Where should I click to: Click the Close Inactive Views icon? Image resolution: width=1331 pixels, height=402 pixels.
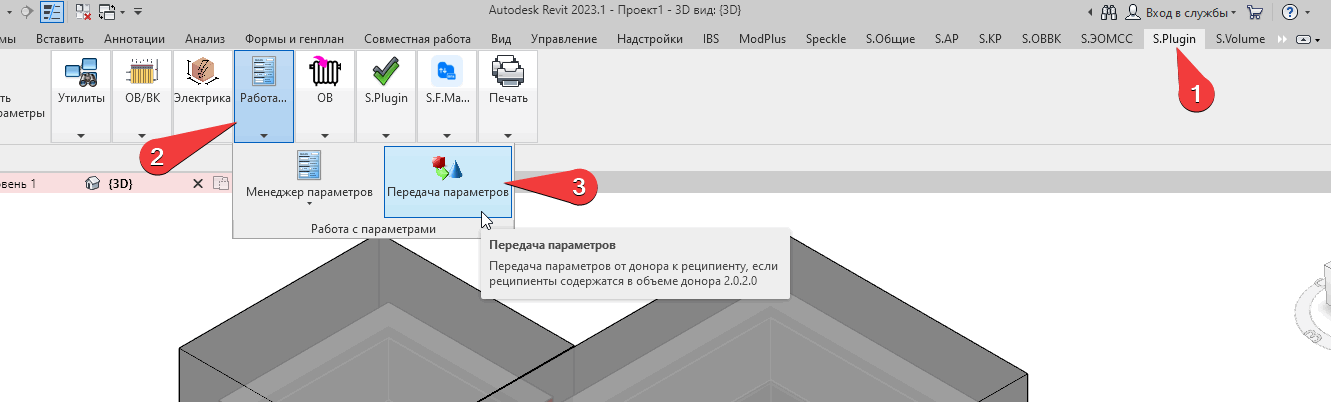tap(82, 12)
